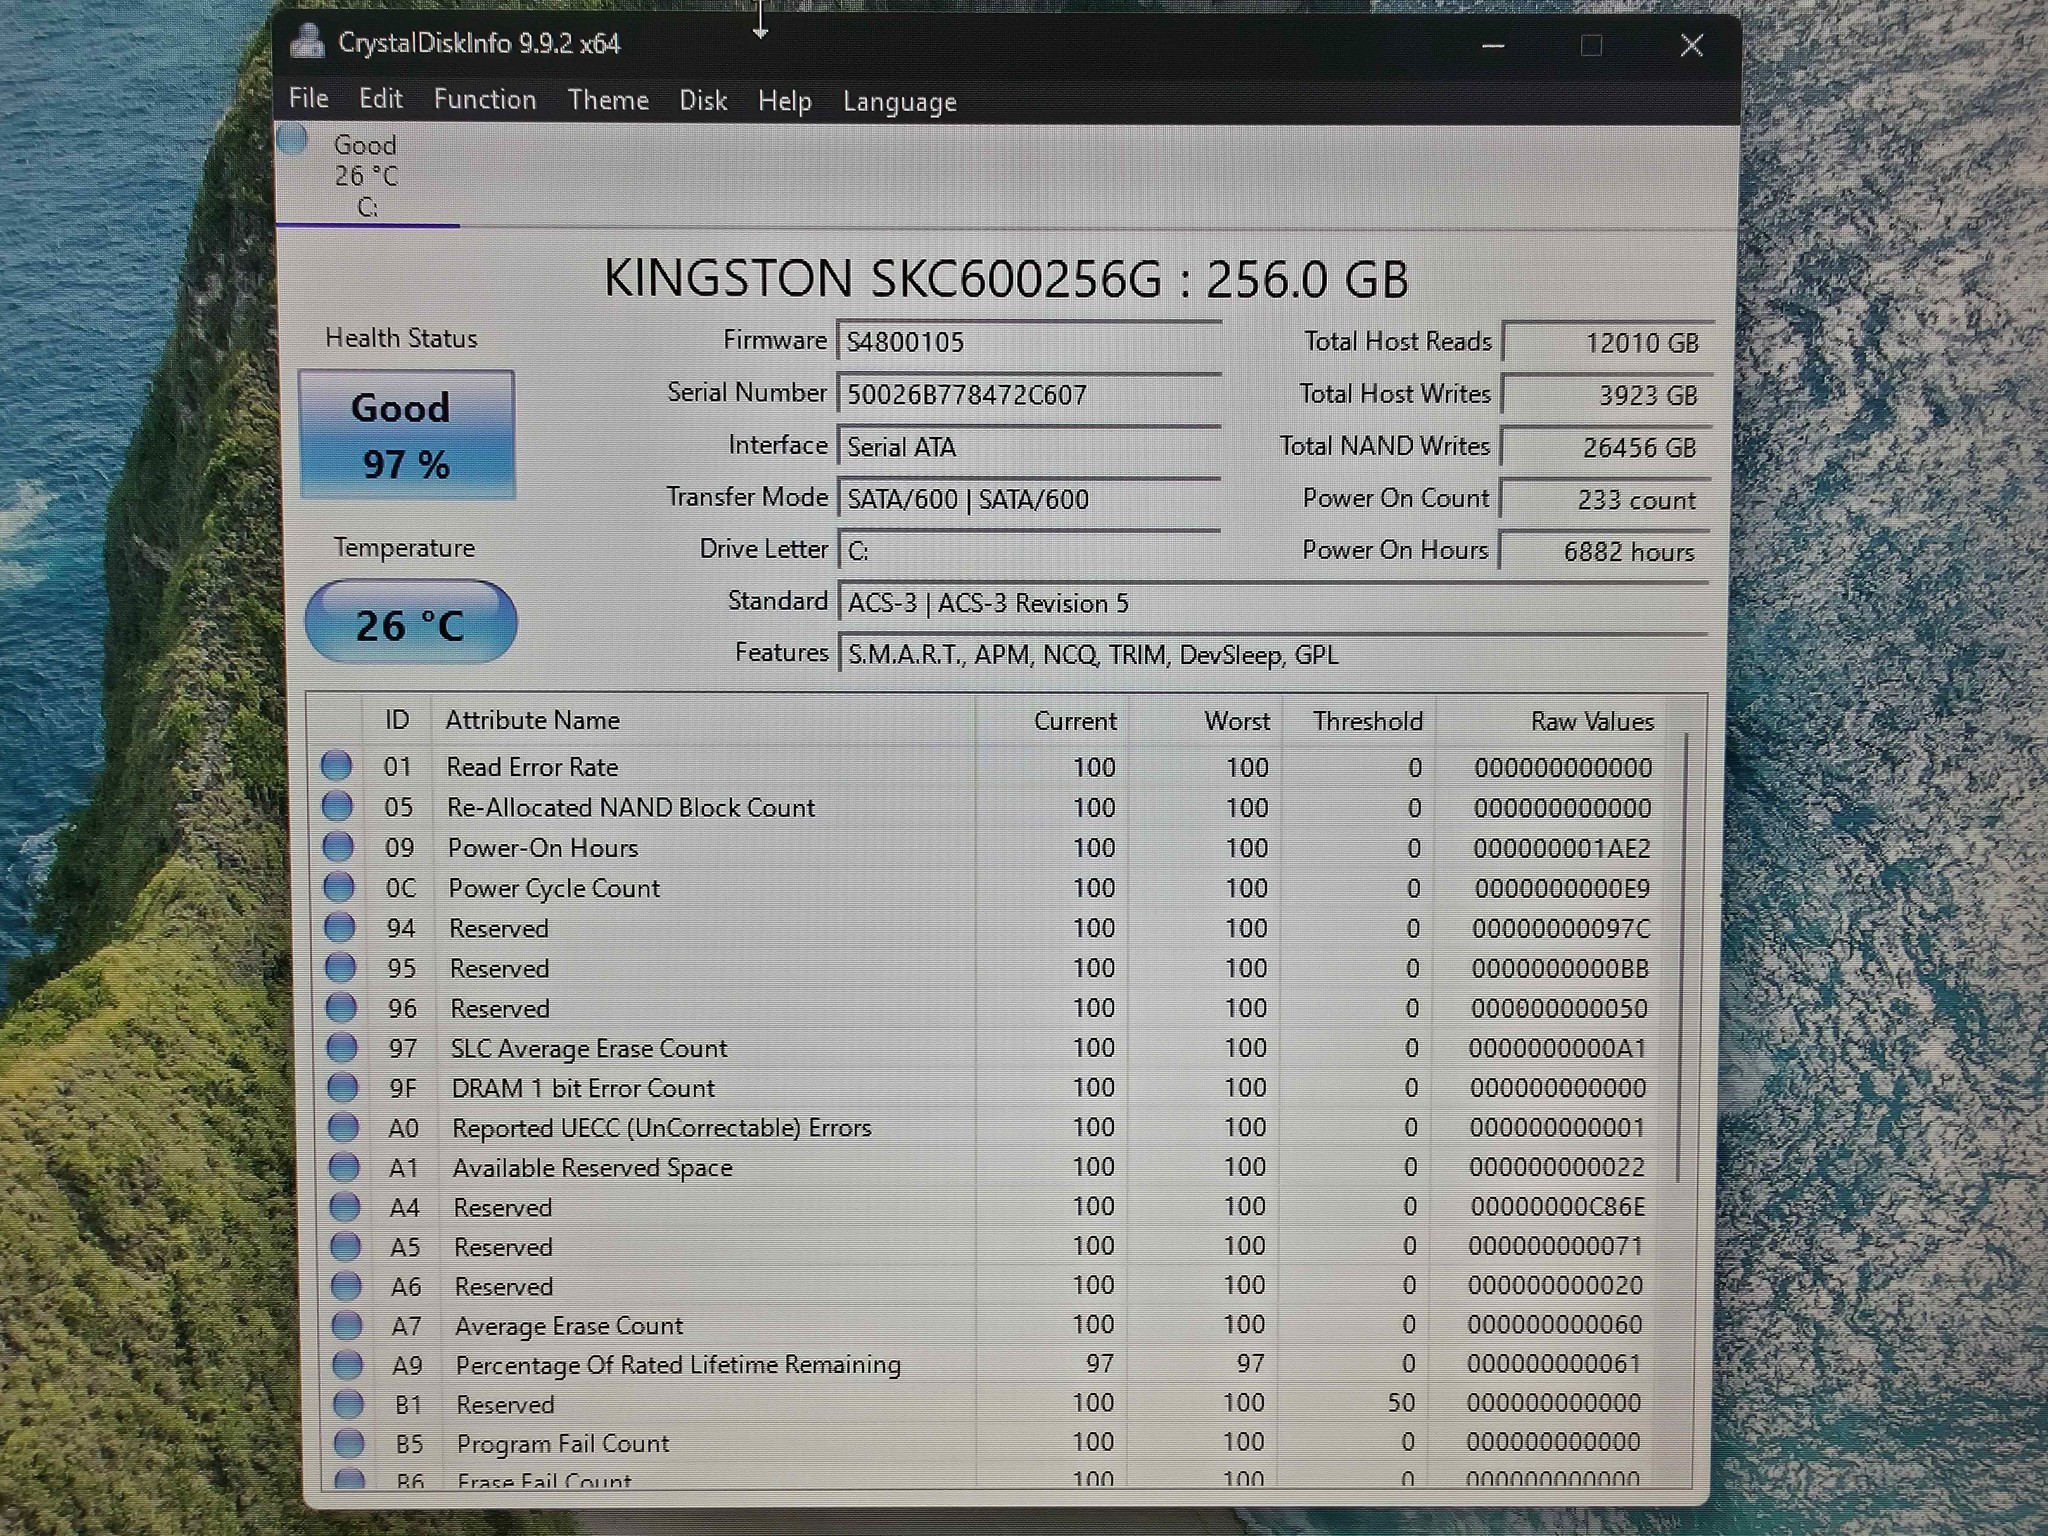Image resolution: width=2048 pixels, height=1536 pixels.
Task: Select Percentage Of Rated Lifetime Remaining row
Action: [990, 1364]
